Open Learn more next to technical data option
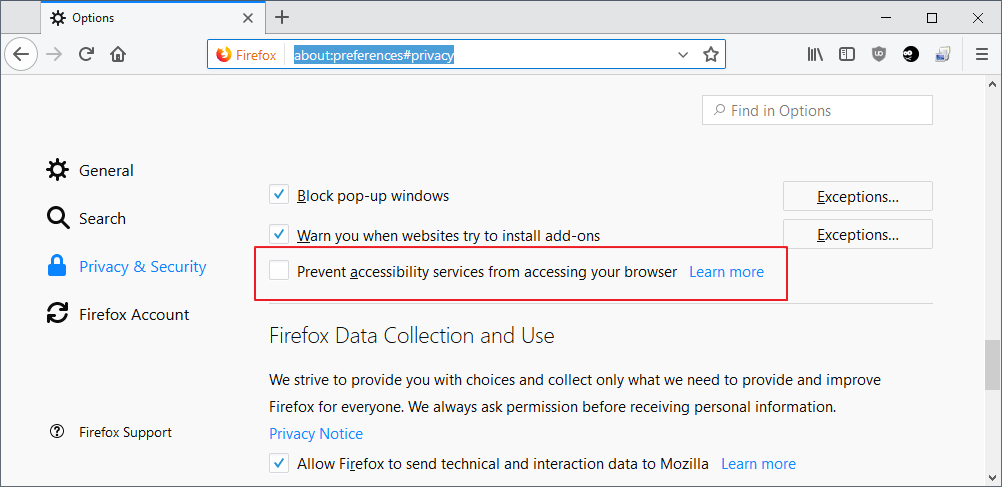The width and height of the screenshot is (1002, 487). click(759, 464)
